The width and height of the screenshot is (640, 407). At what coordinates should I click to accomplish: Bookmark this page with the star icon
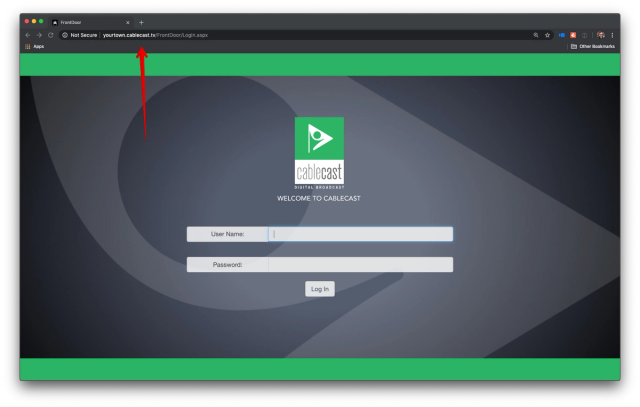[x=547, y=35]
